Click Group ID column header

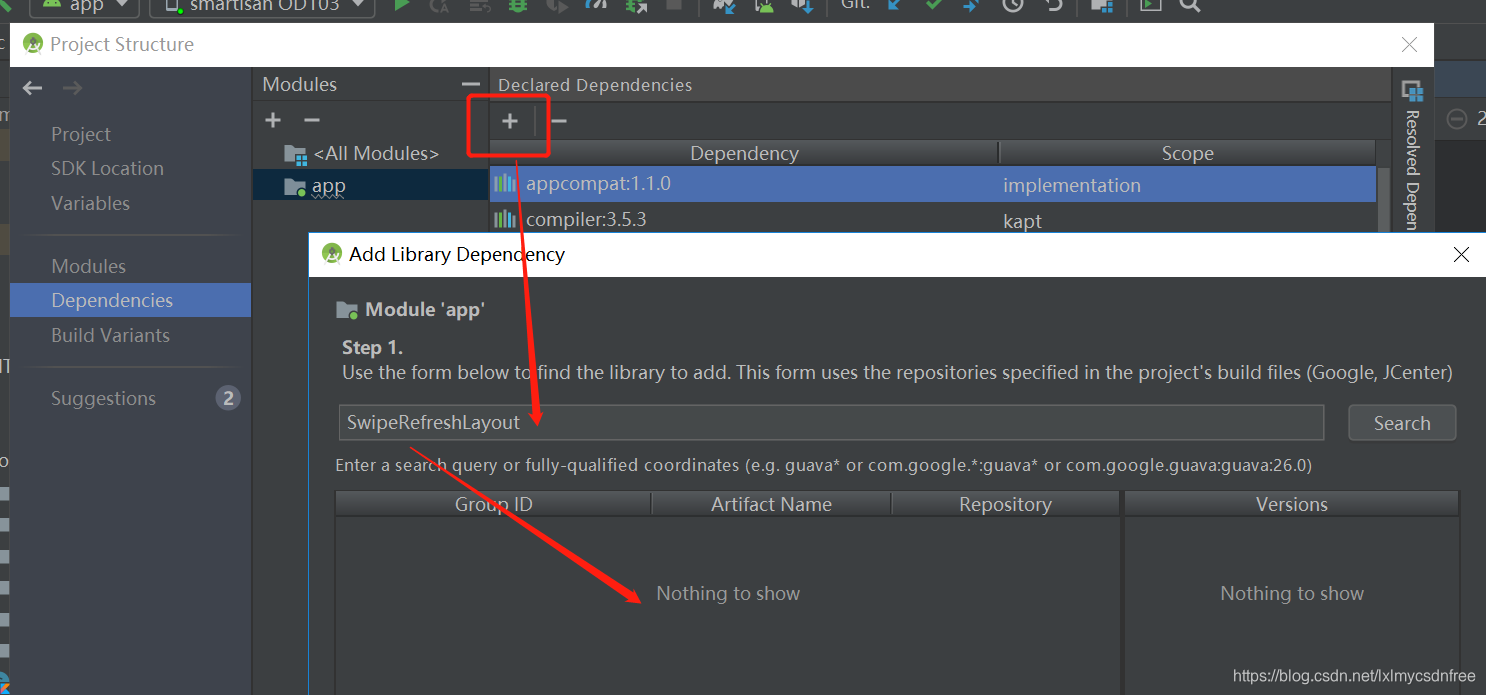coord(493,504)
